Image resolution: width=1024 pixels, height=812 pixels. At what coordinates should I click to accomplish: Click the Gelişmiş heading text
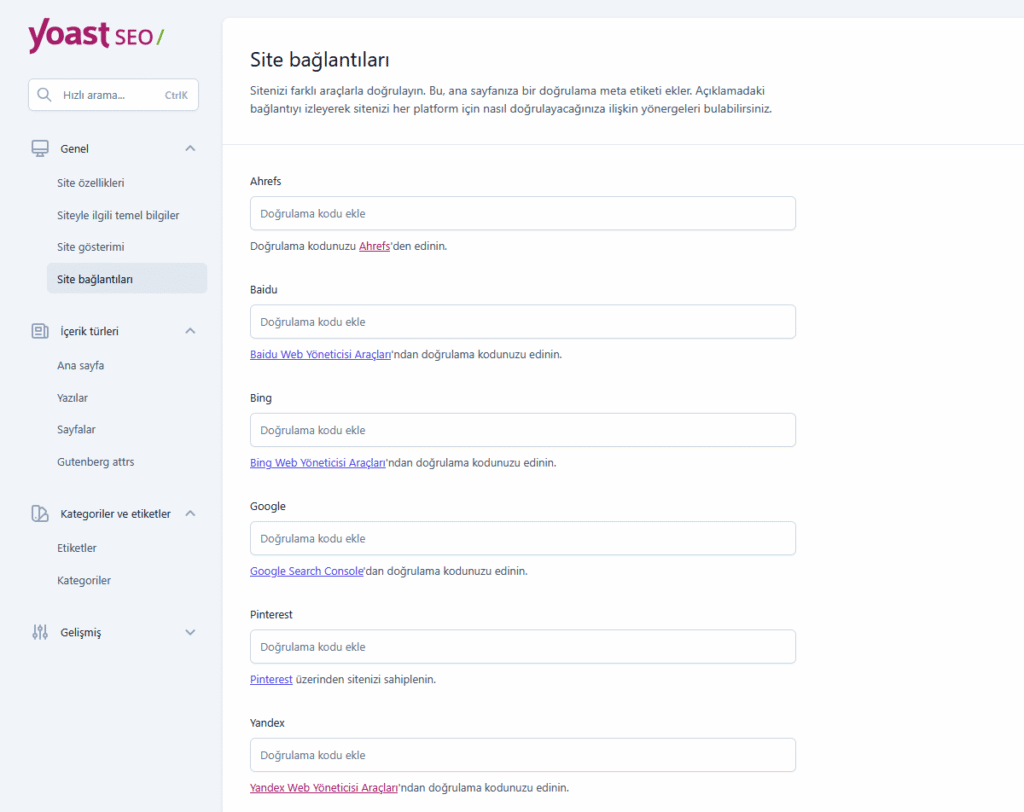[81, 632]
